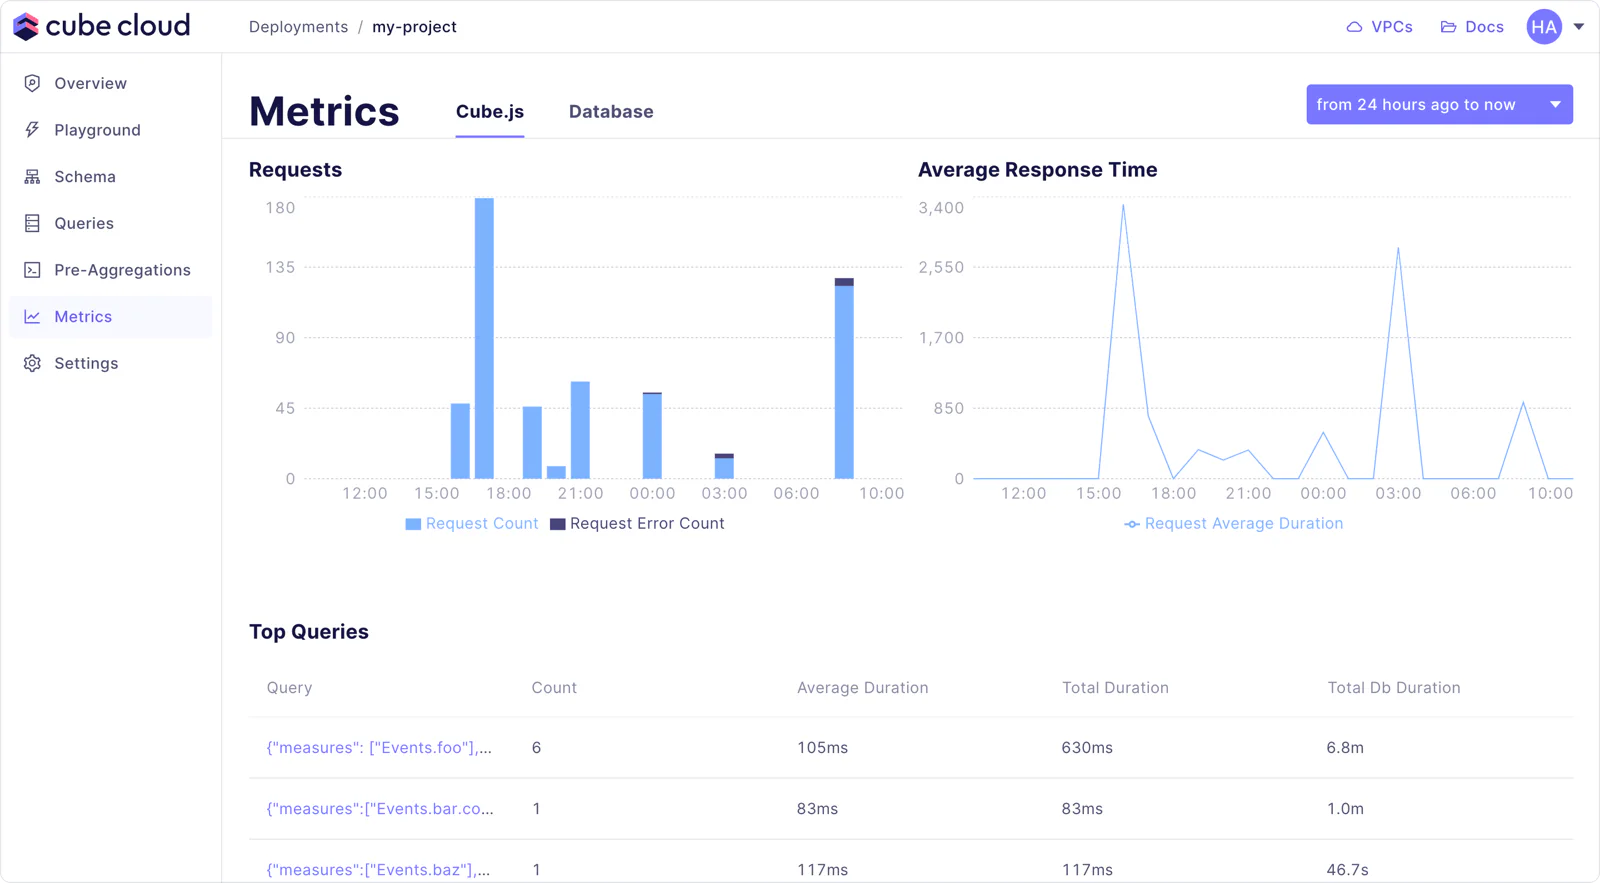Image resolution: width=1600 pixels, height=883 pixels.
Task: Click the Average Duration column header
Action: [862, 688]
